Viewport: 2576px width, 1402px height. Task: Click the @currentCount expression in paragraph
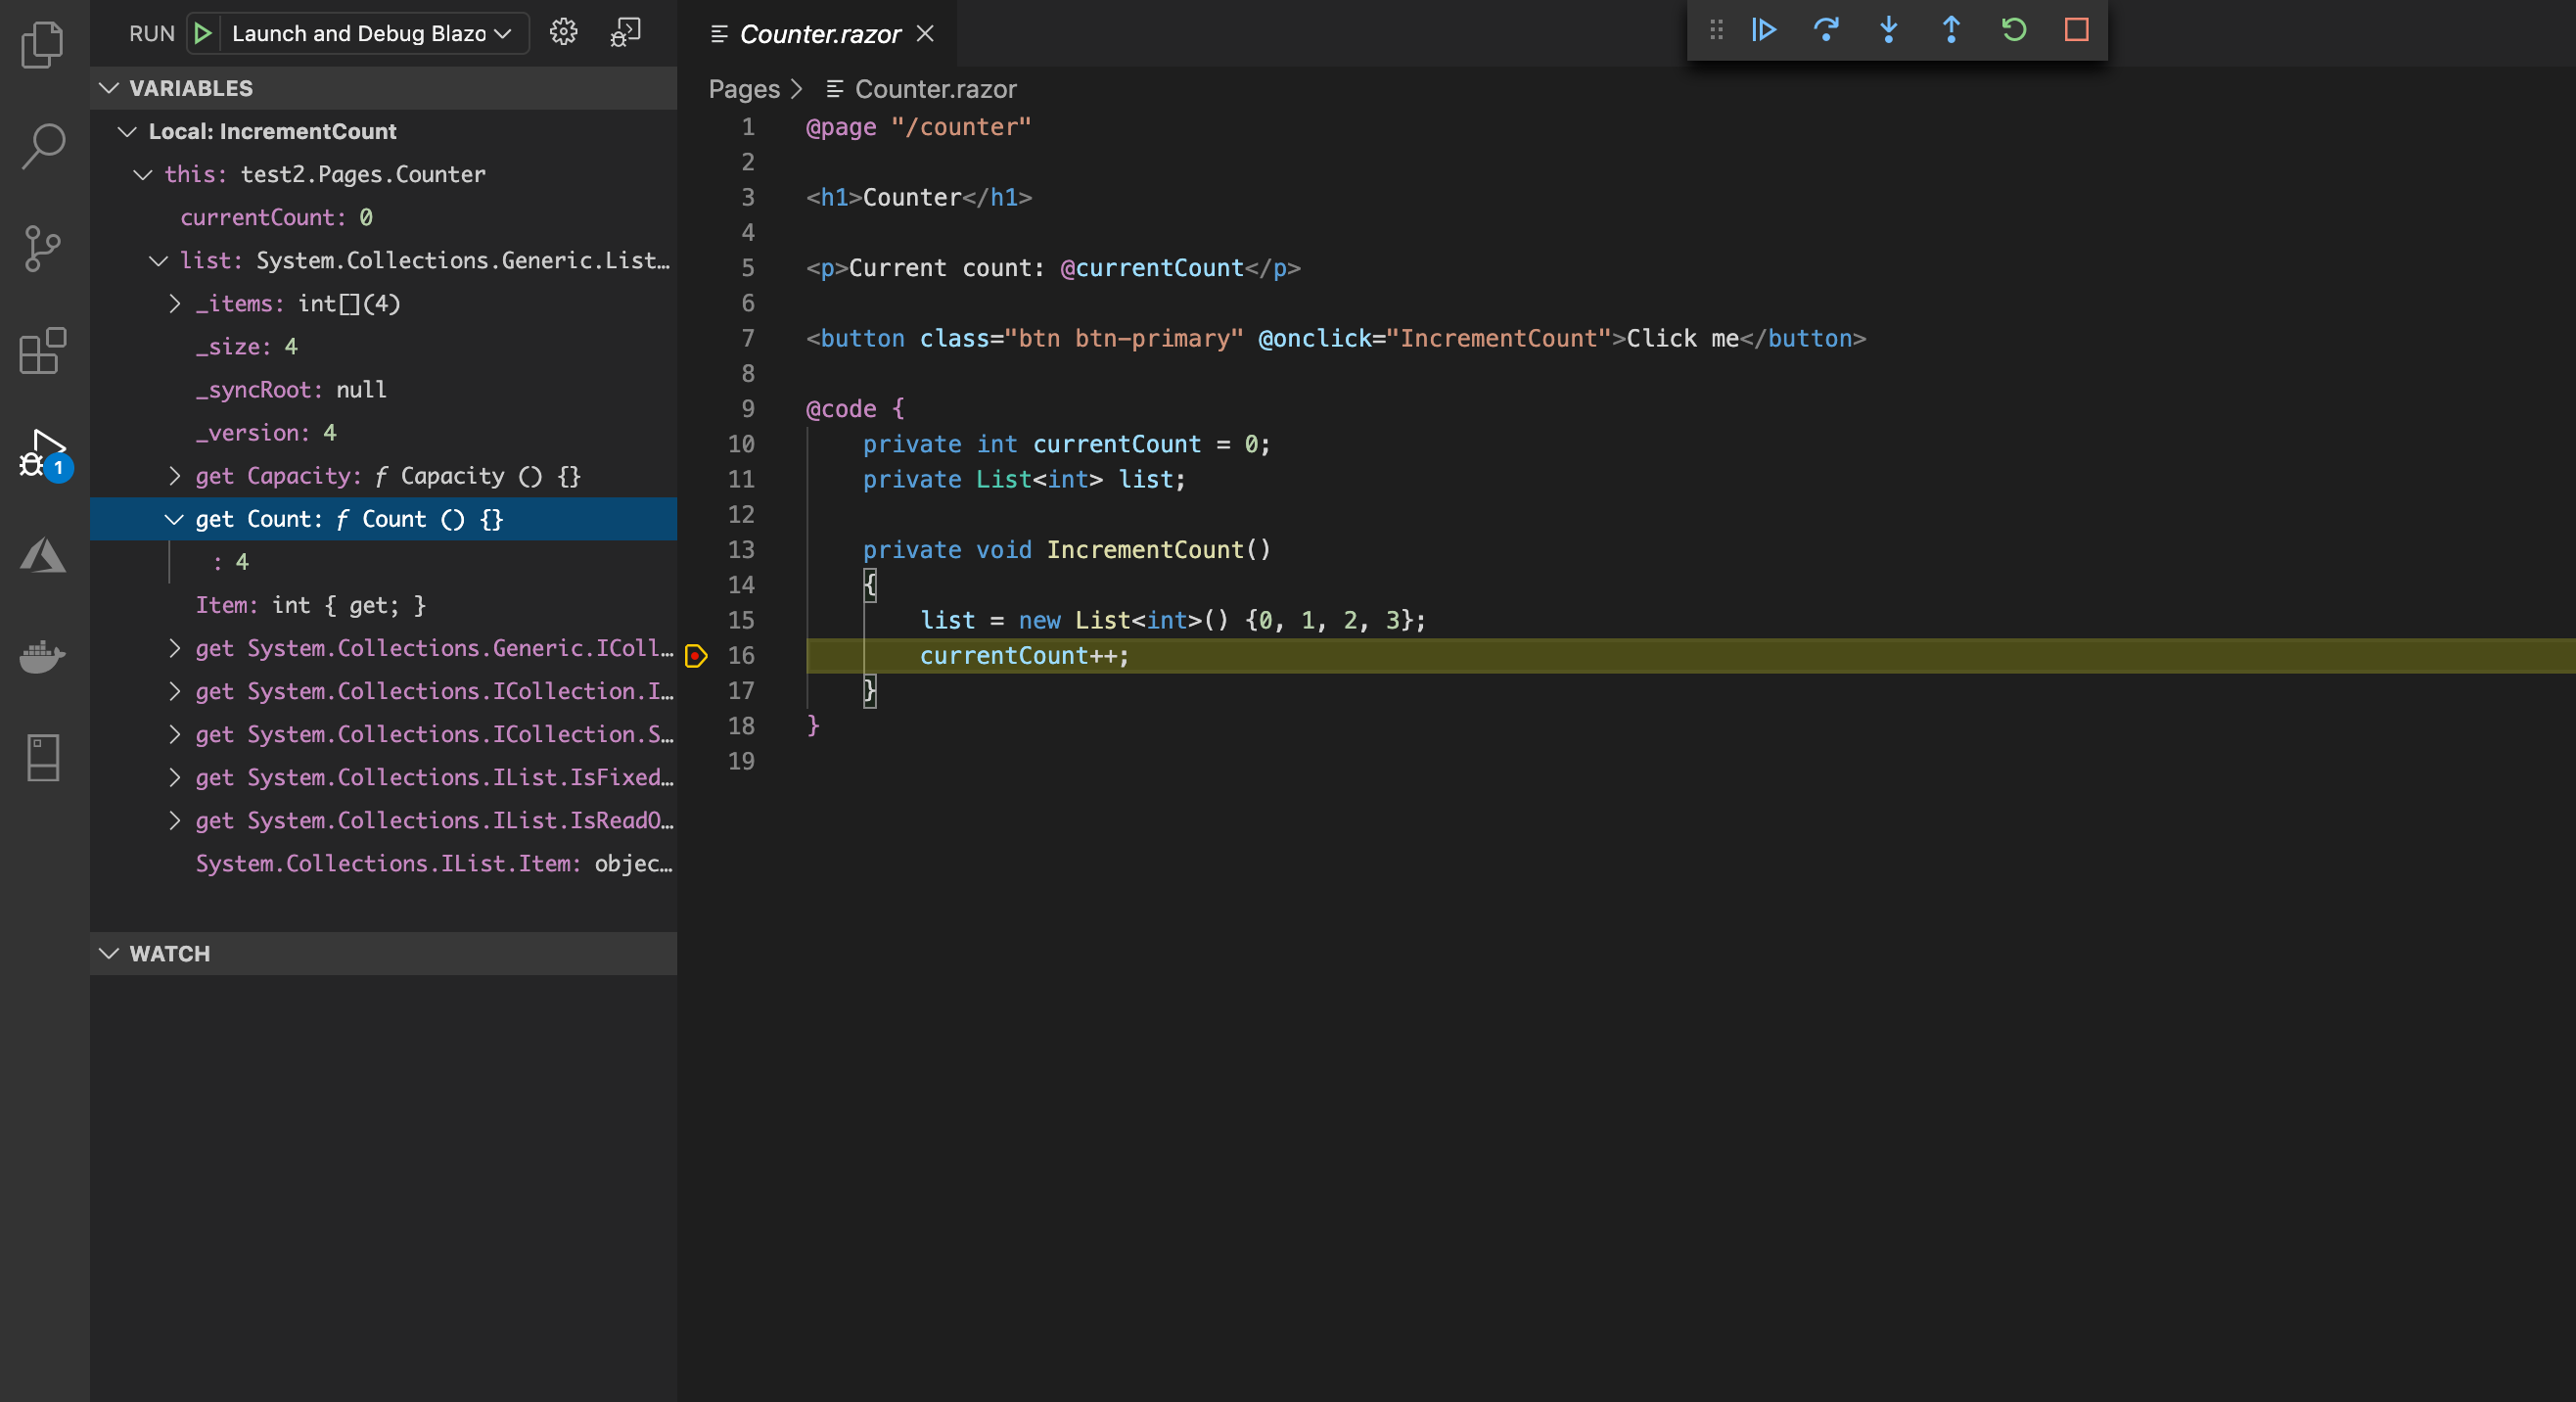pyautogui.click(x=1152, y=268)
